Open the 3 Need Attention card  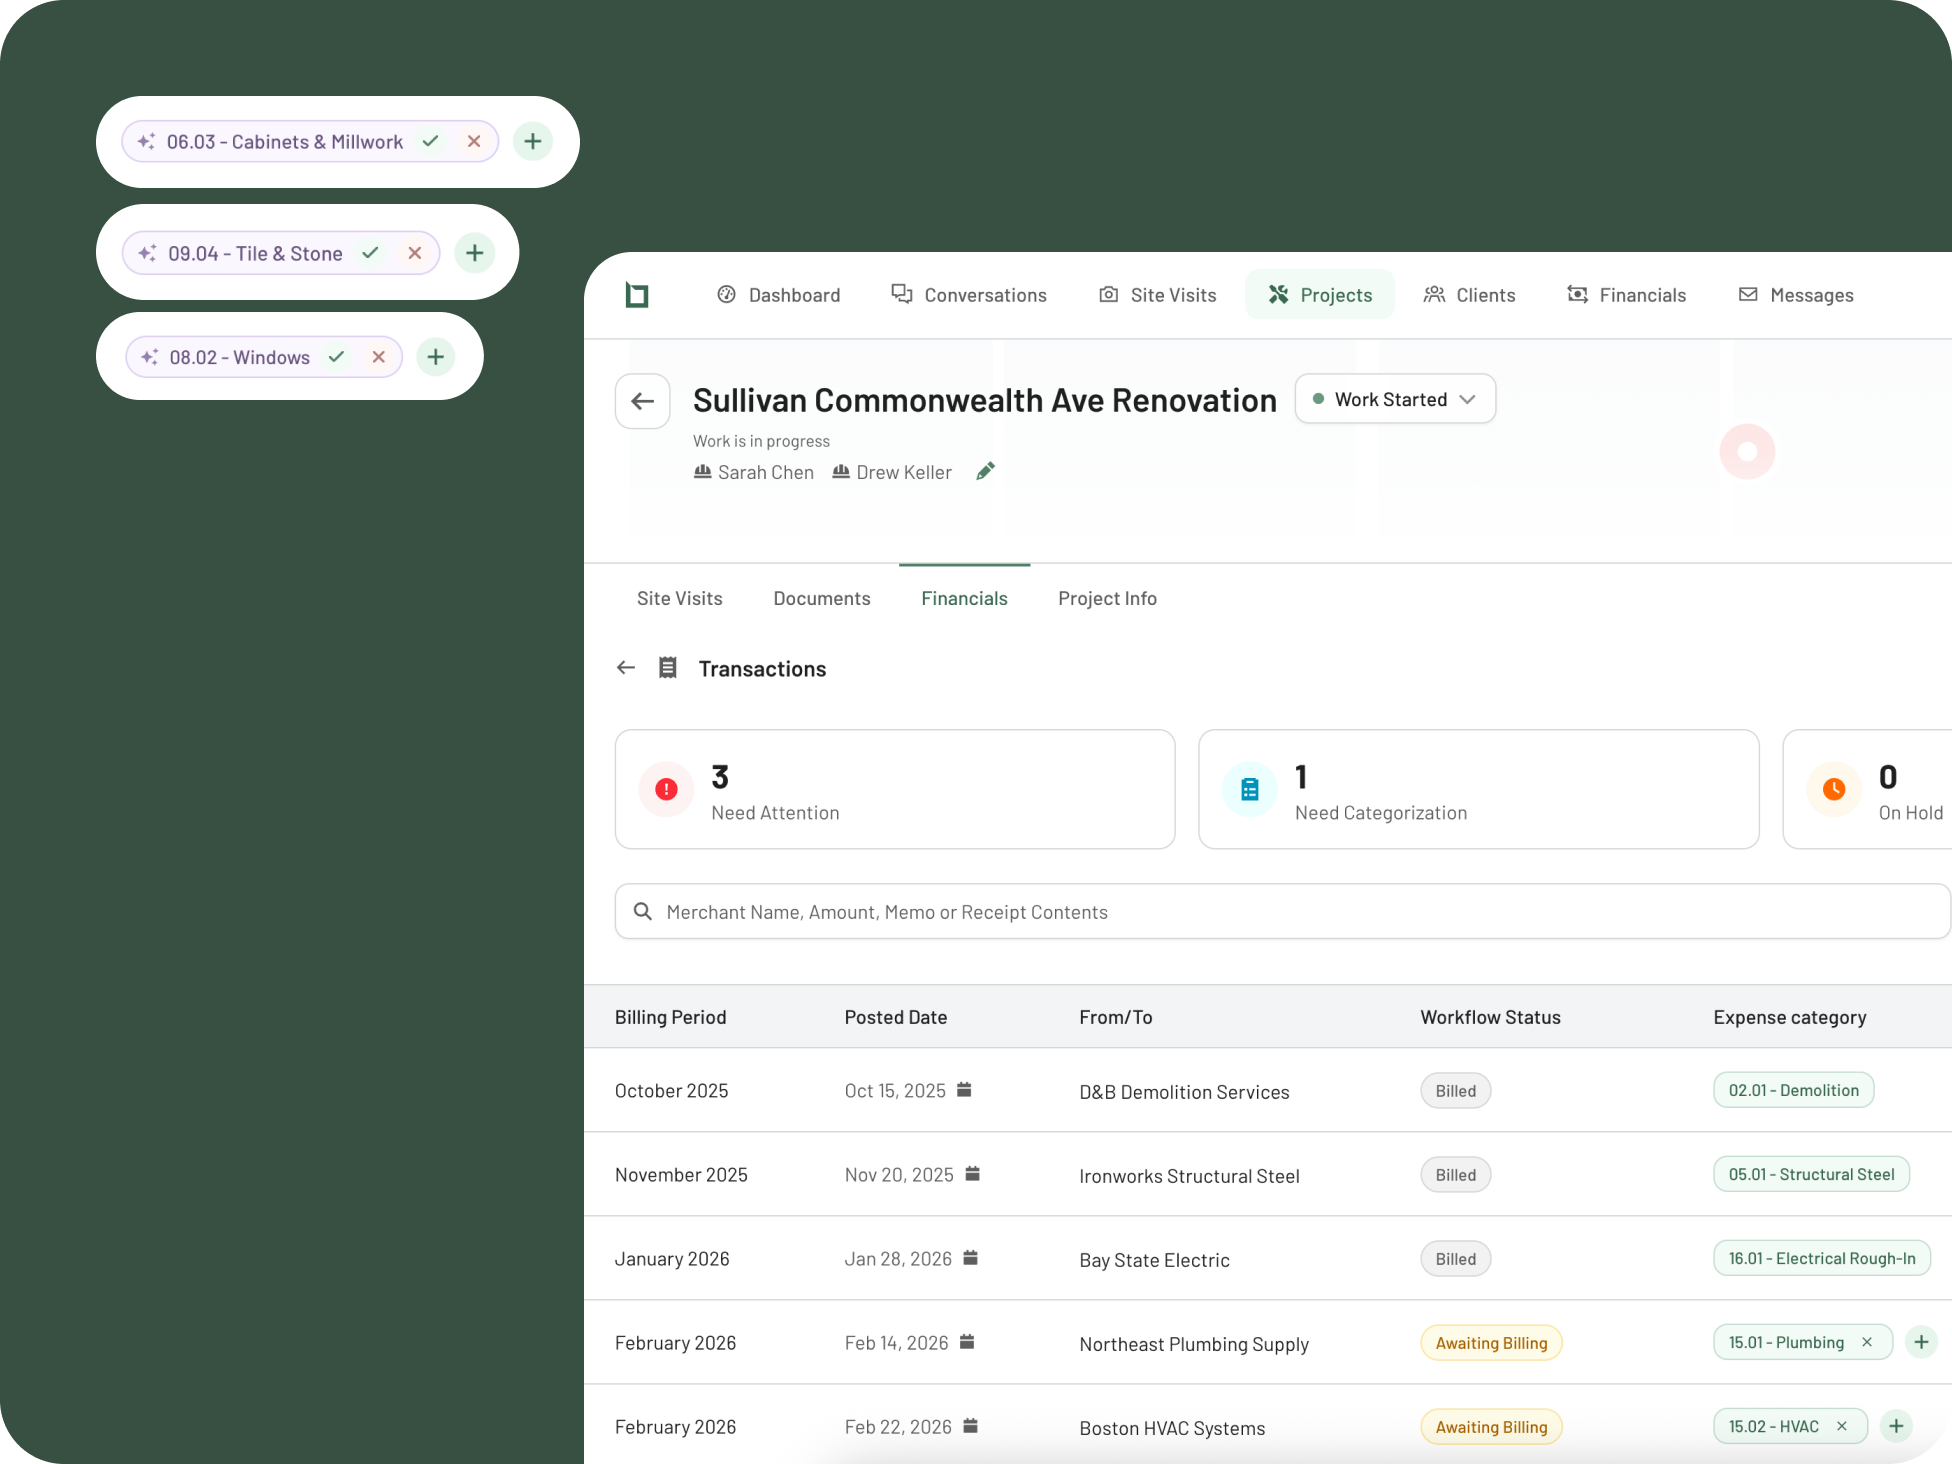point(895,789)
